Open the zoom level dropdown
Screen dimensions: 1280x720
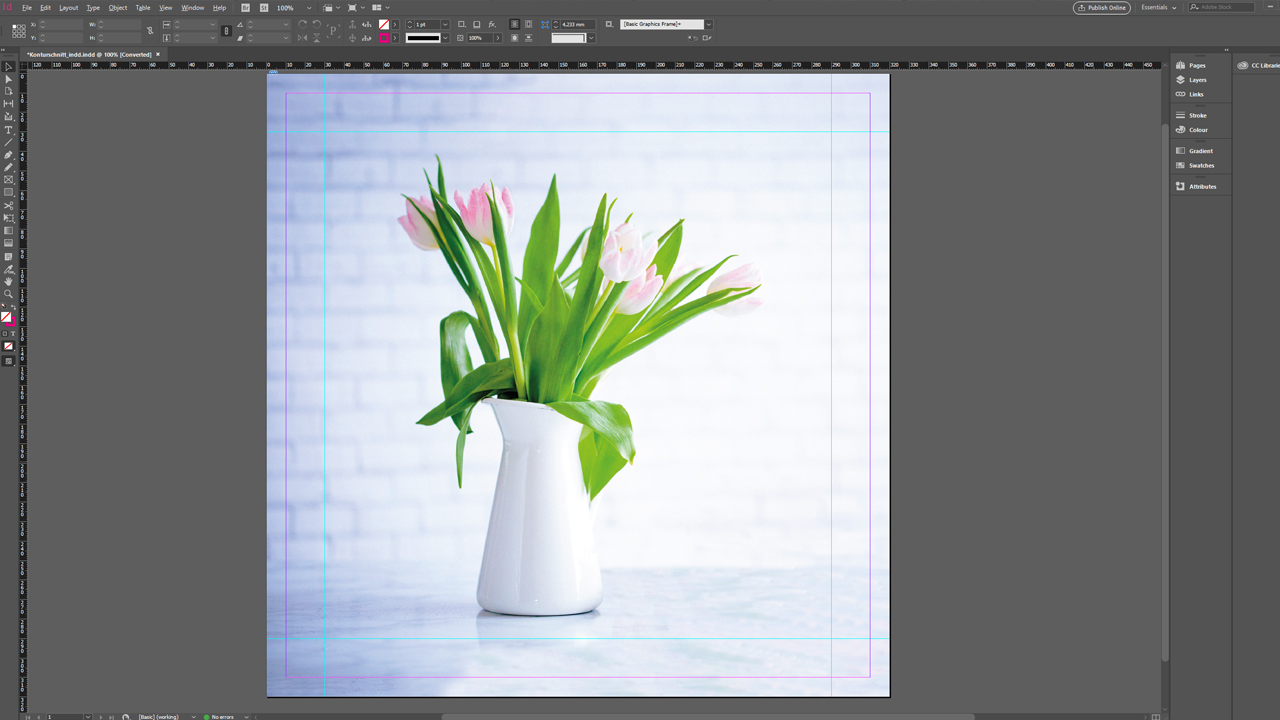pyautogui.click(x=309, y=7)
